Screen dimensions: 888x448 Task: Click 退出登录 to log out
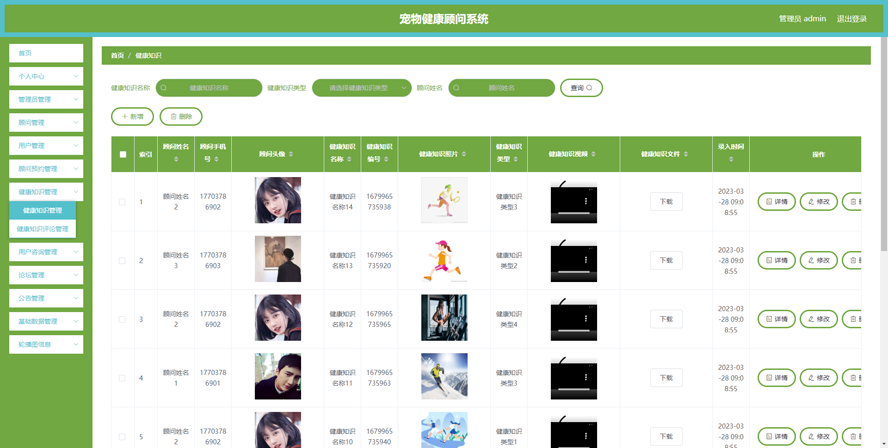pyautogui.click(x=852, y=19)
